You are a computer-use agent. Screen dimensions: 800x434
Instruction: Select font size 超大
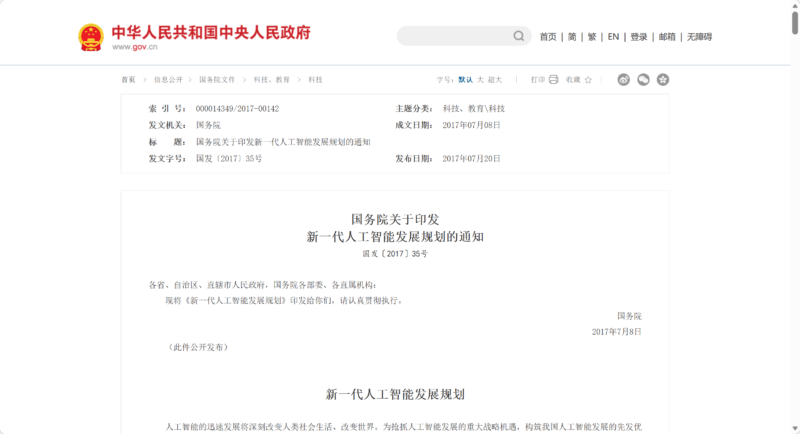coord(495,80)
